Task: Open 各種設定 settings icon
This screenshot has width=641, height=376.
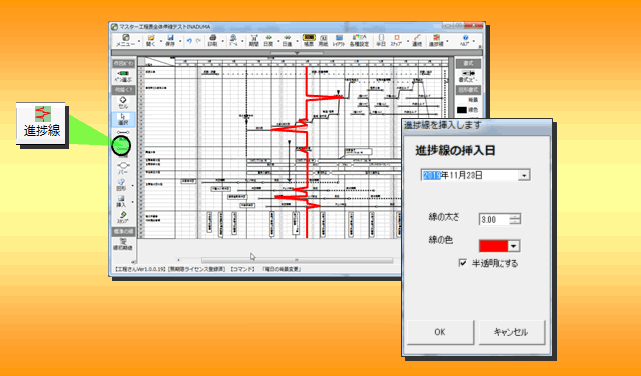Action: click(x=359, y=40)
